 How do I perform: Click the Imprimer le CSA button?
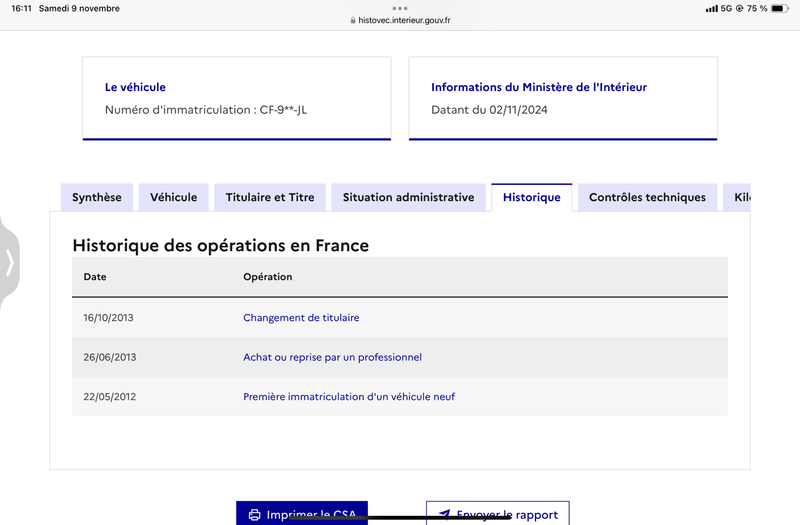click(x=302, y=513)
